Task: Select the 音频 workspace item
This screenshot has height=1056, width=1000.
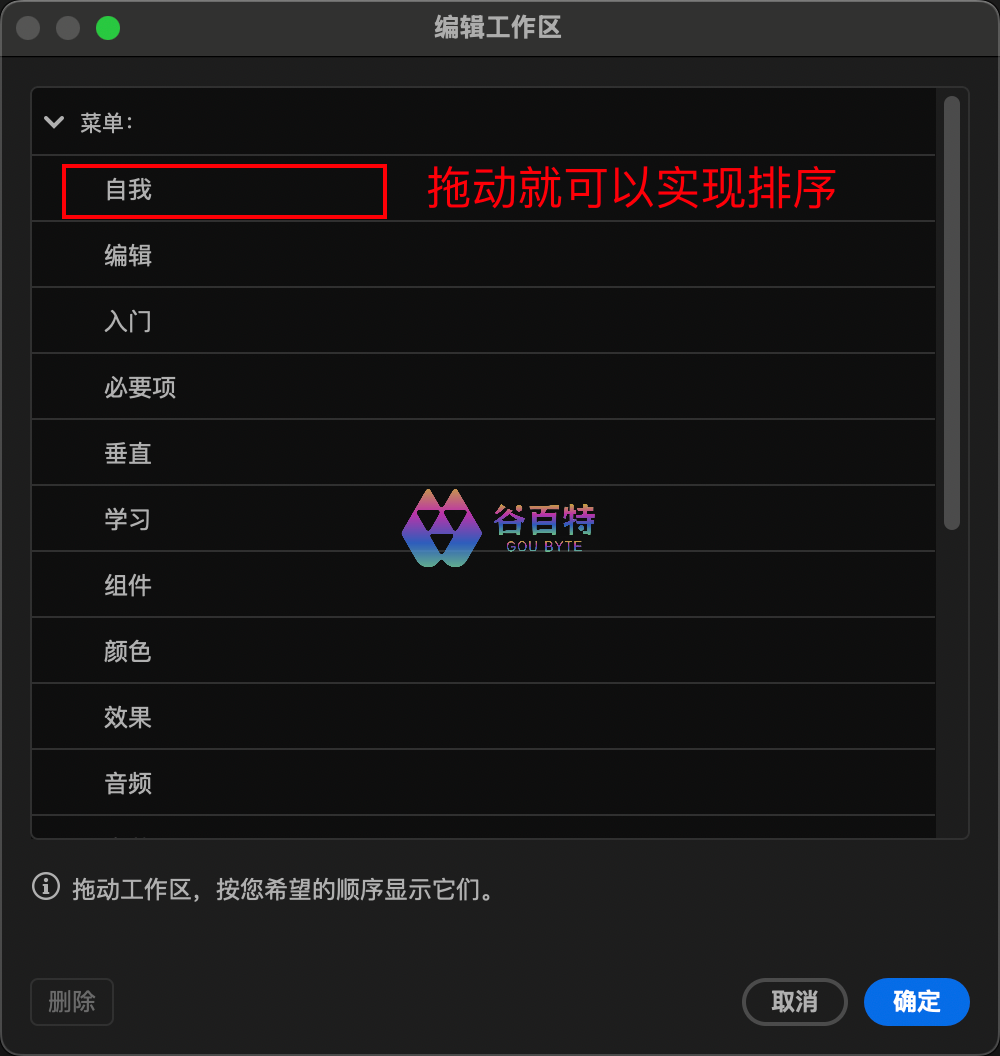Action: [x=484, y=783]
